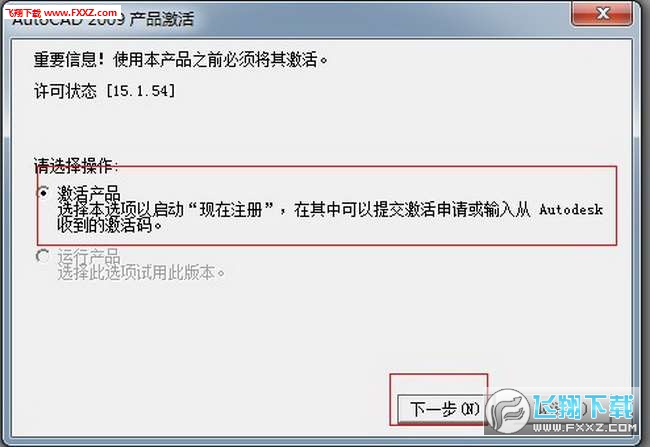
Task: Click the 下一步(N) button
Action: (x=443, y=409)
